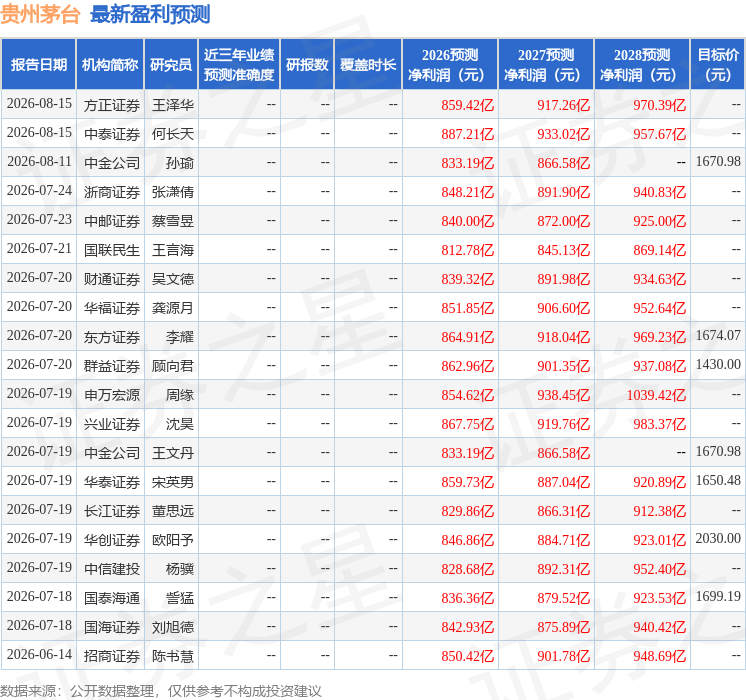746x700 pixels.
Task: Click the 报告日期 column header
Action: pos(39,65)
